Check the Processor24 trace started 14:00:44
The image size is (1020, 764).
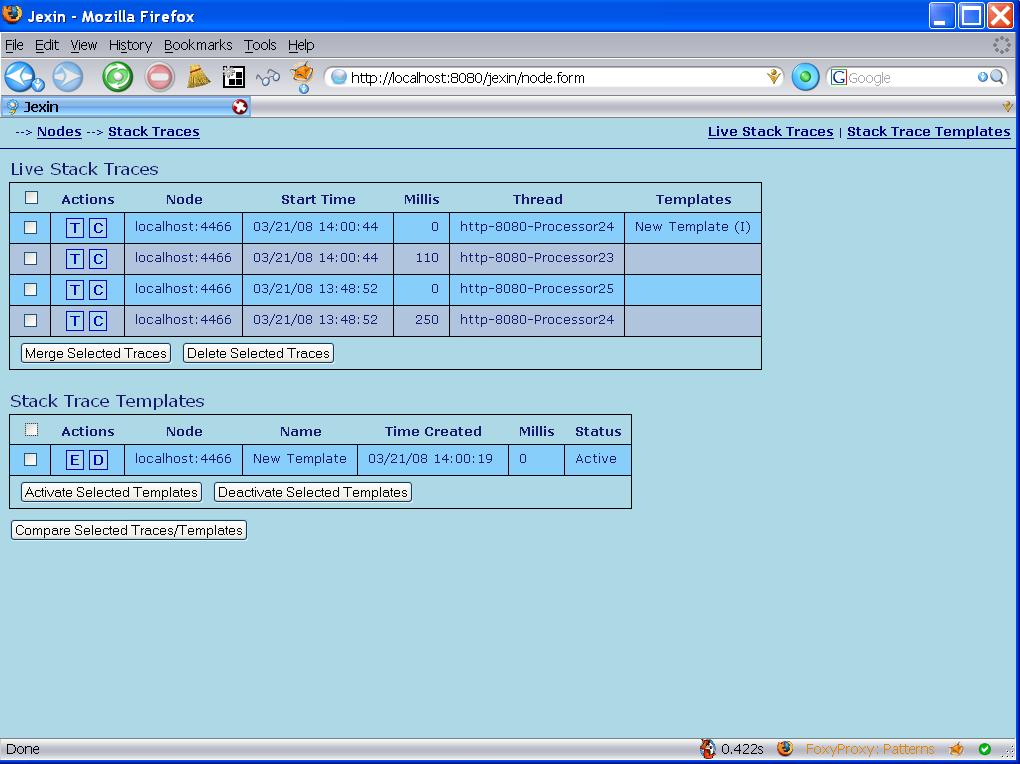pyautogui.click(x=31, y=227)
